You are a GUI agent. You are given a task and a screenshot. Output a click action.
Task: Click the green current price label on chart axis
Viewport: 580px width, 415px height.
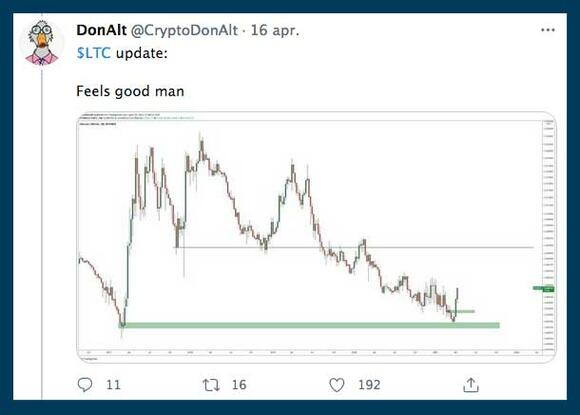[x=543, y=288]
